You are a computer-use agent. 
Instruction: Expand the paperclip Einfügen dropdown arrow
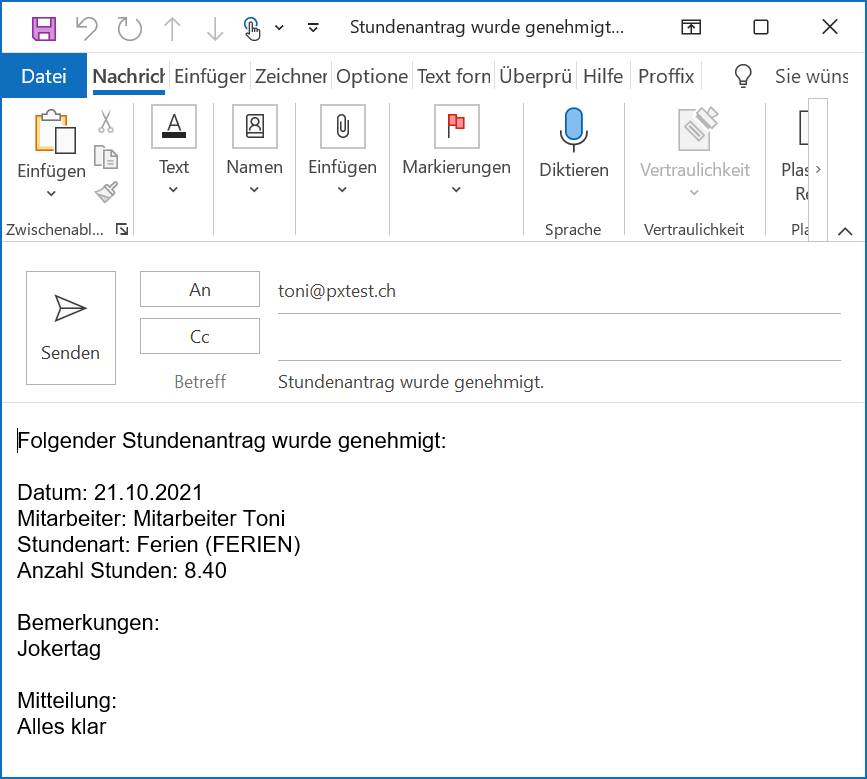coord(342,190)
